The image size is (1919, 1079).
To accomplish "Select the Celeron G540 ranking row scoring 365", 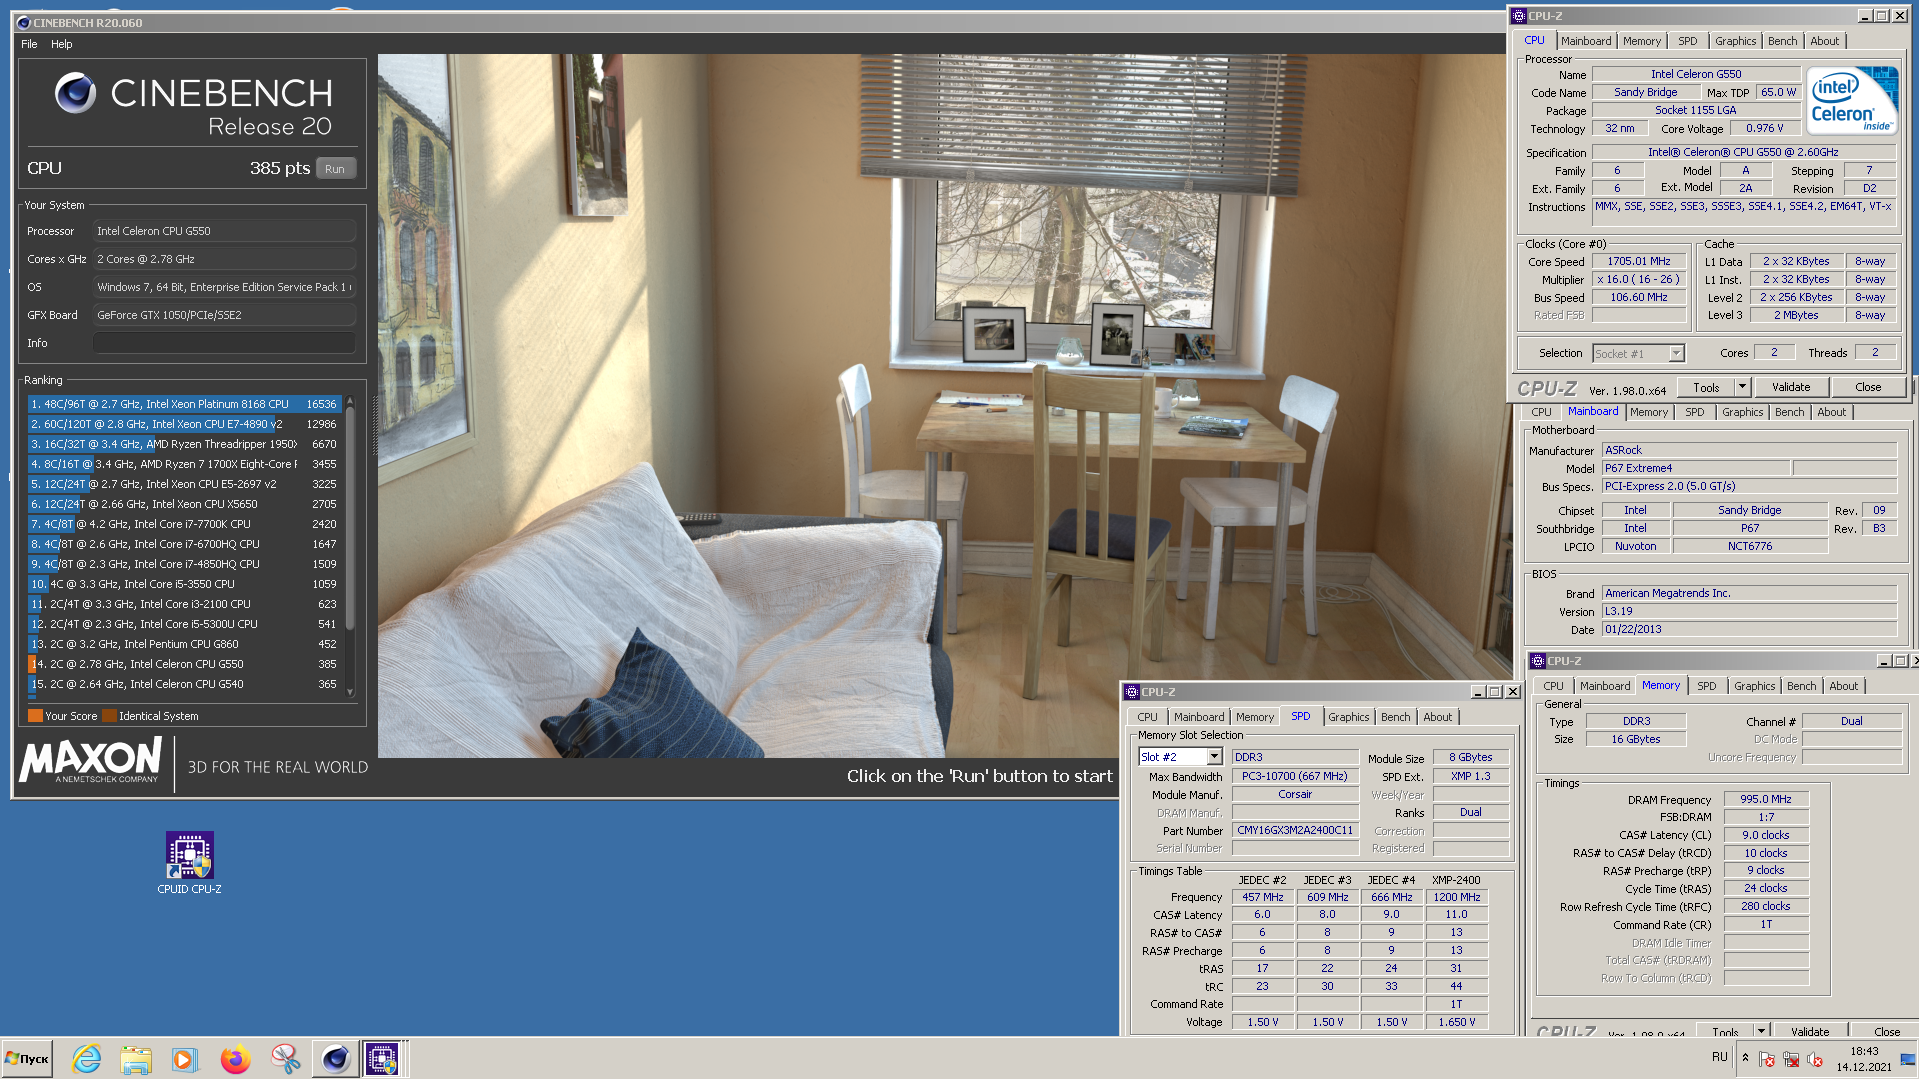I will coord(184,684).
